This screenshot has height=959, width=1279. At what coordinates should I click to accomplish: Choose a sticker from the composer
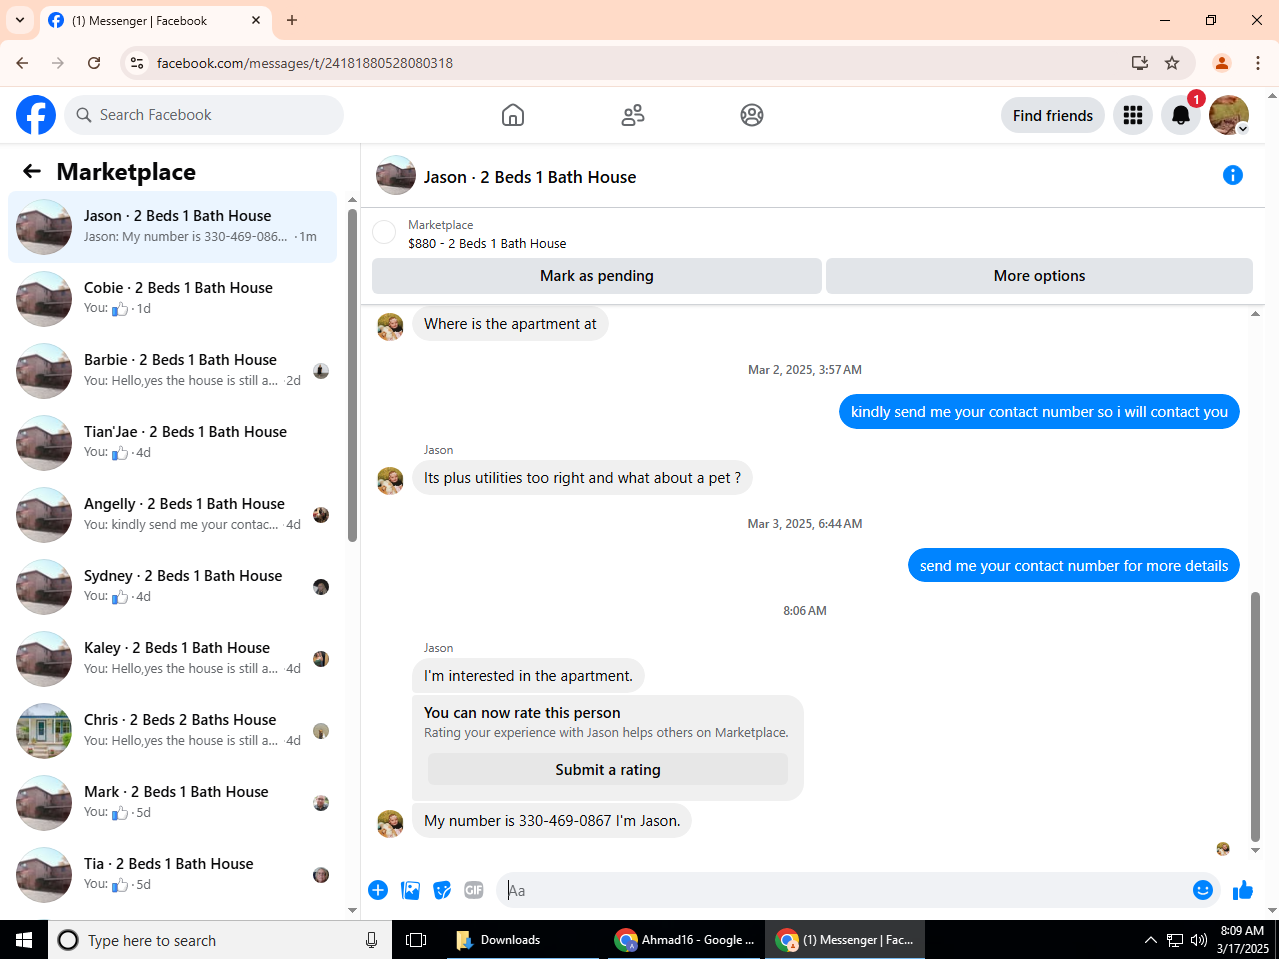442,890
